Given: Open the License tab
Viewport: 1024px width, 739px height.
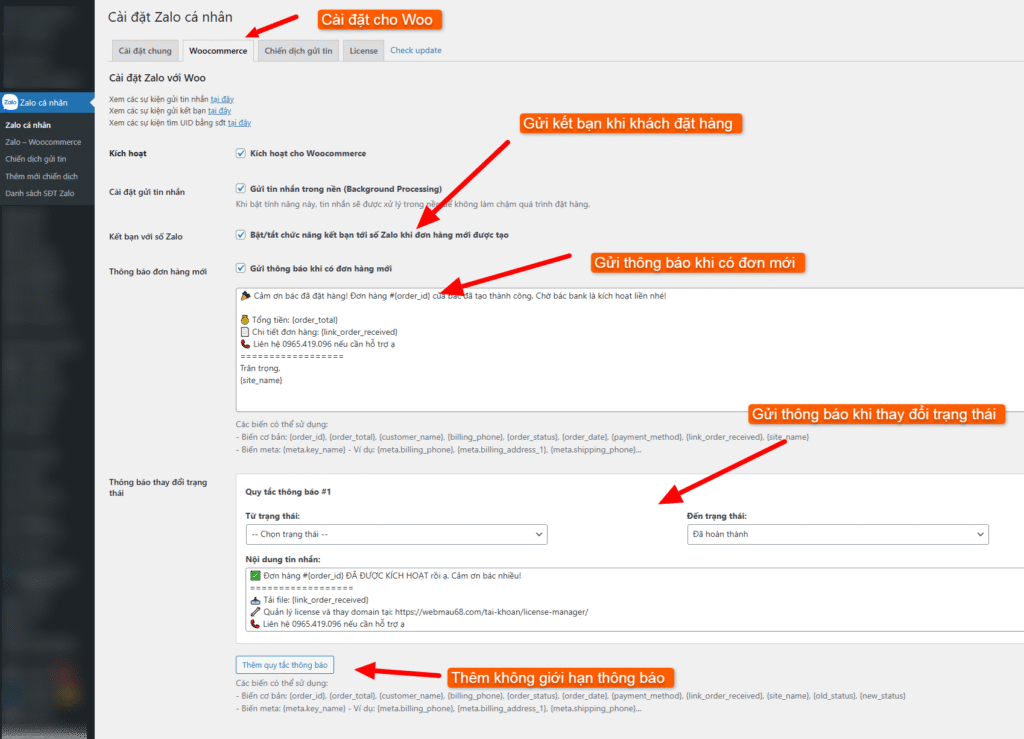Looking at the screenshot, I should (x=363, y=50).
